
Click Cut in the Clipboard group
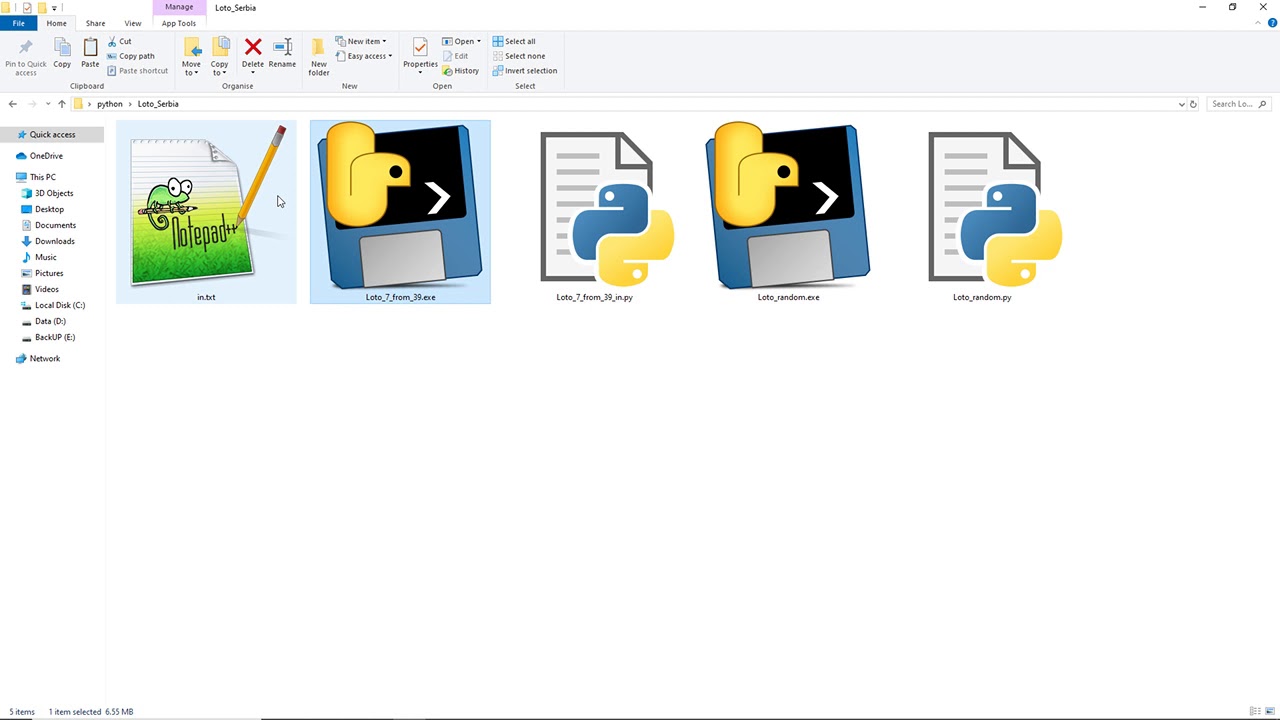[118, 41]
